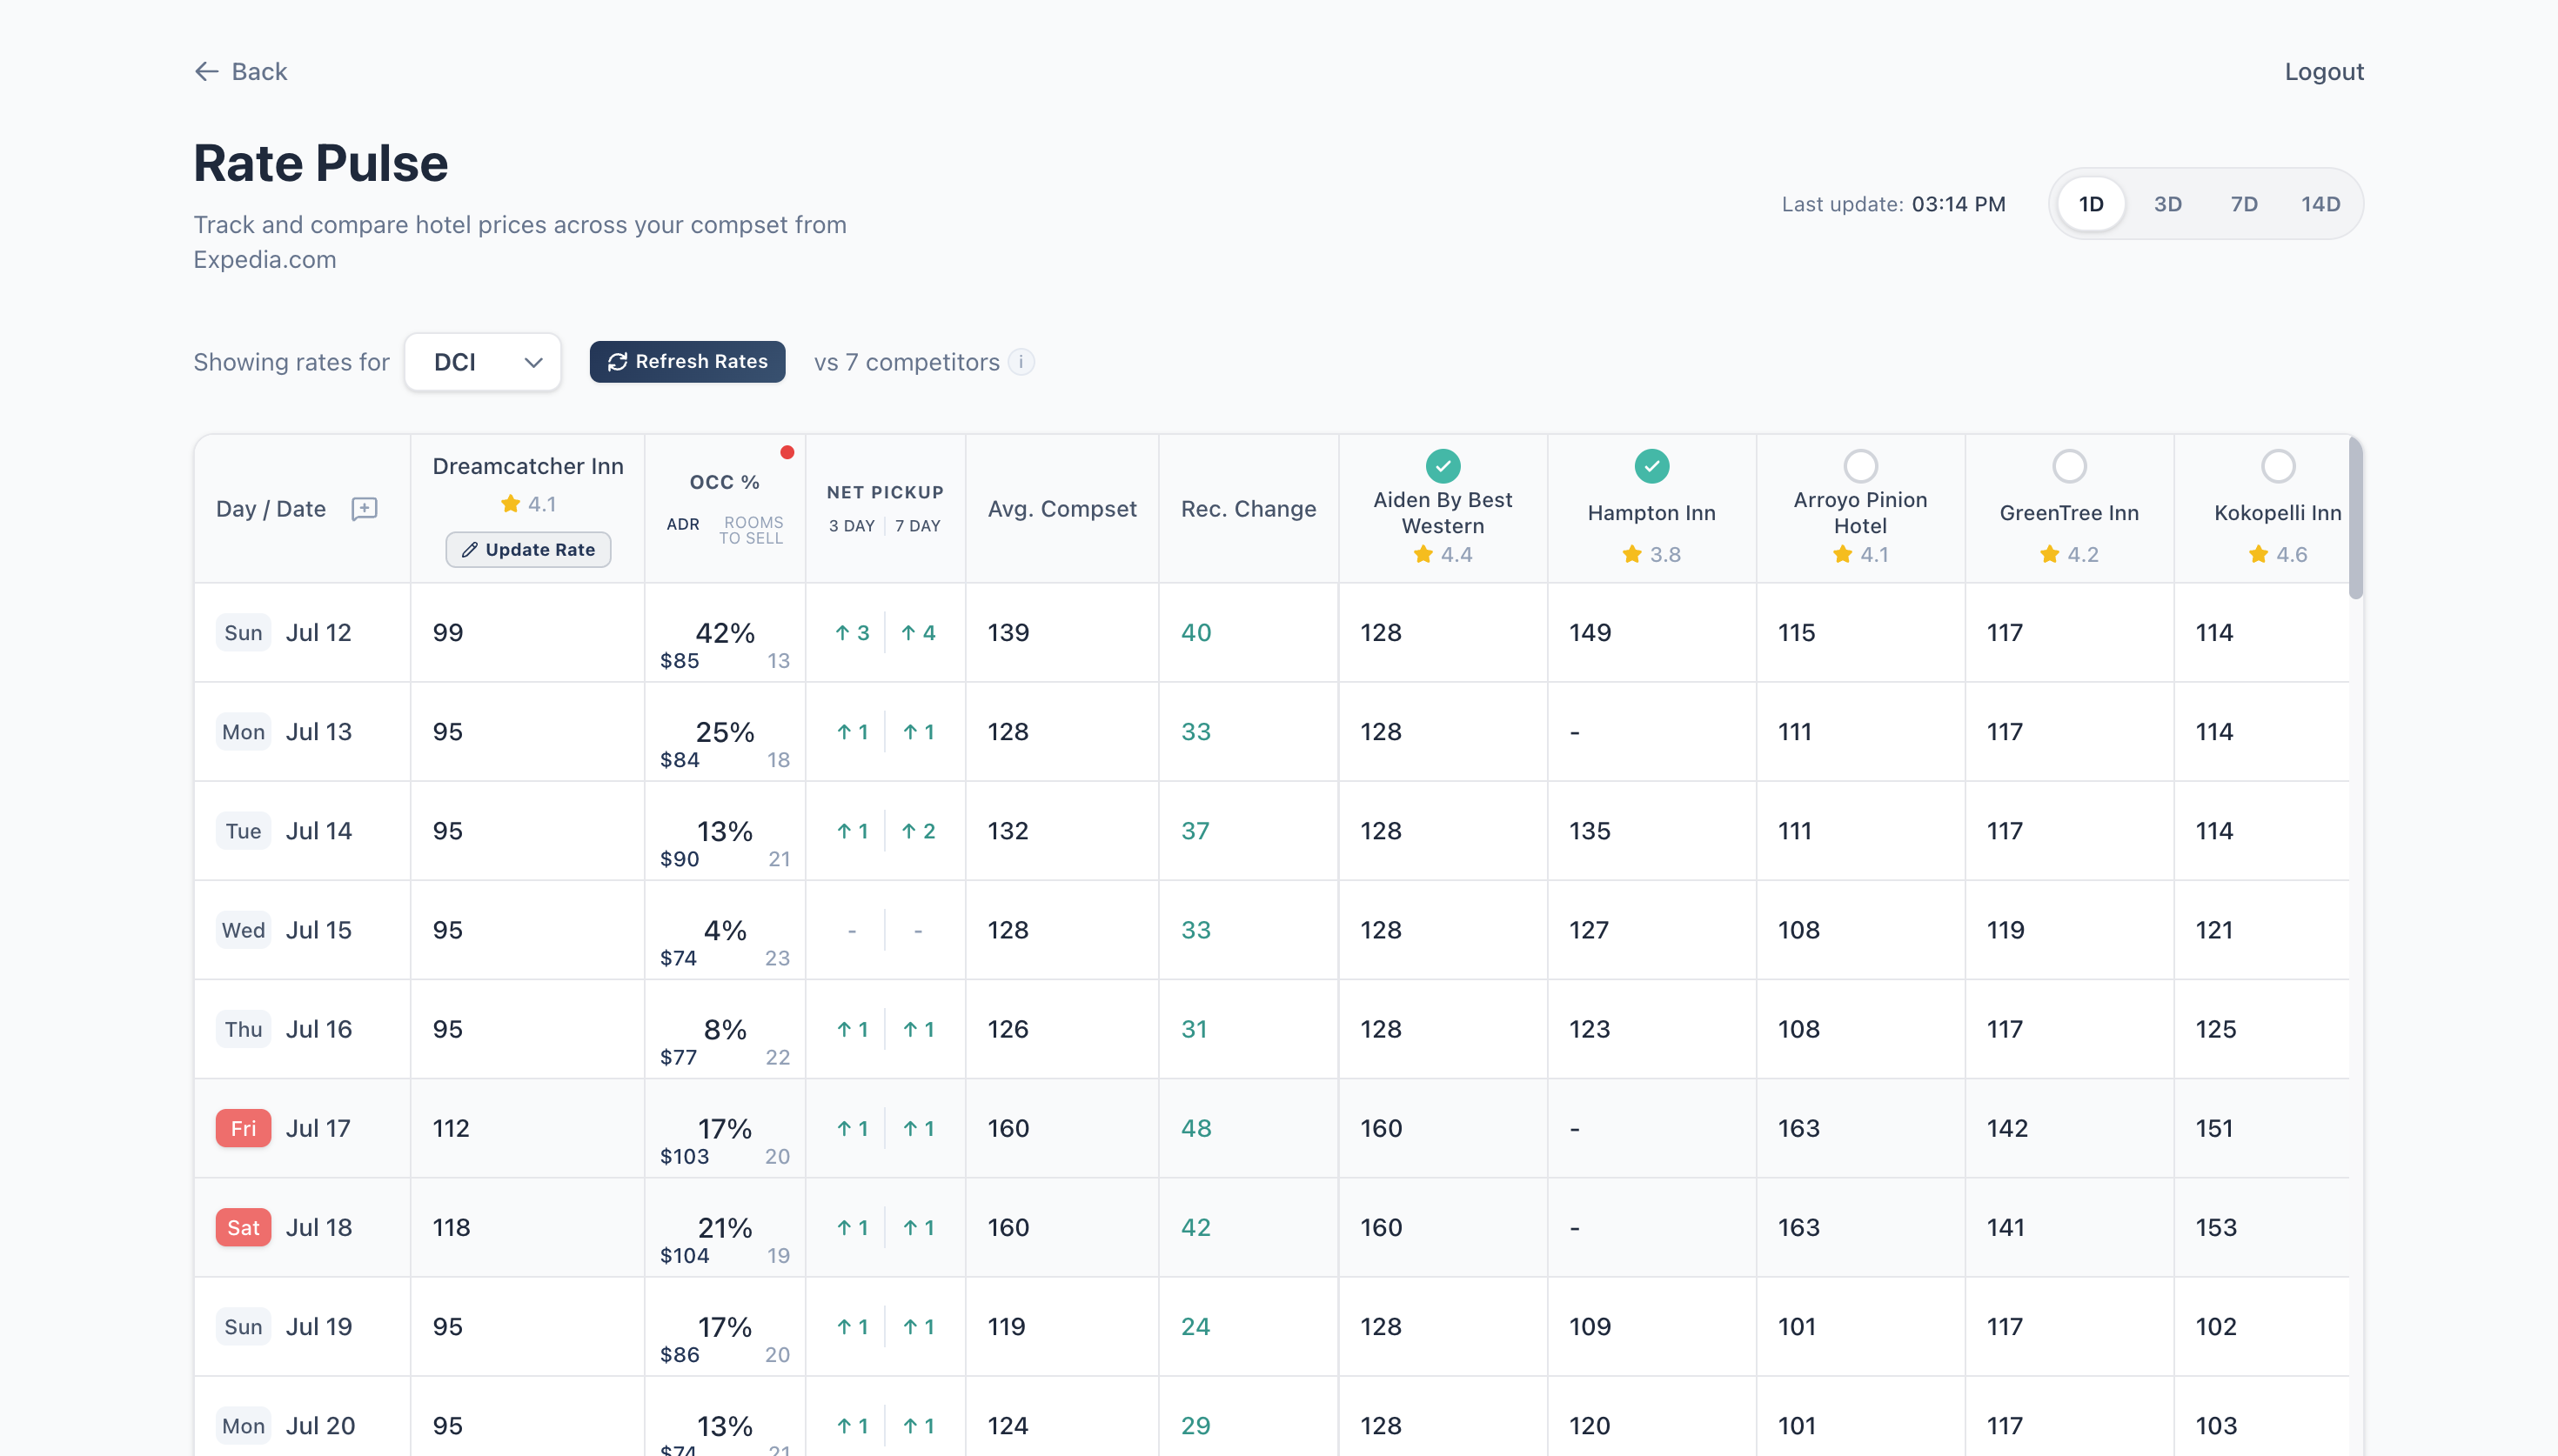The width and height of the screenshot is (2558, 1456).
Task: Click the Back link text
Action: [x=259, y=71]
